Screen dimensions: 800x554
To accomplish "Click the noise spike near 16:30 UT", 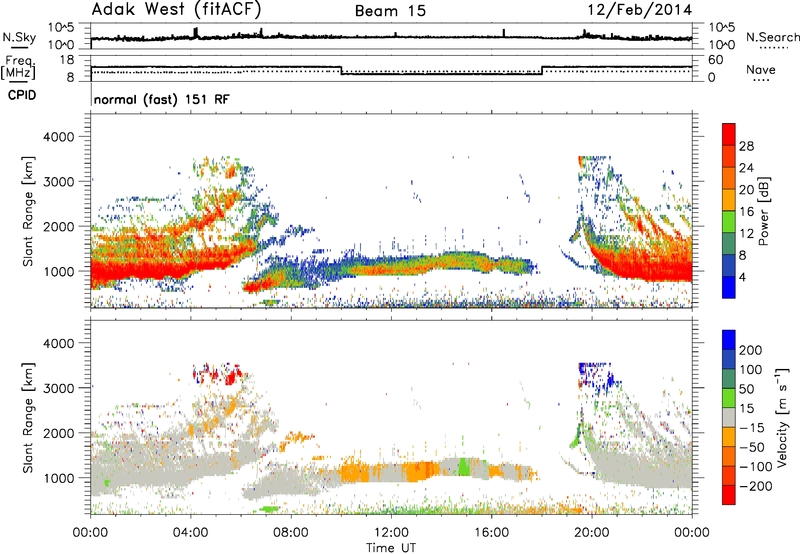I will click(x=504, y=33).
